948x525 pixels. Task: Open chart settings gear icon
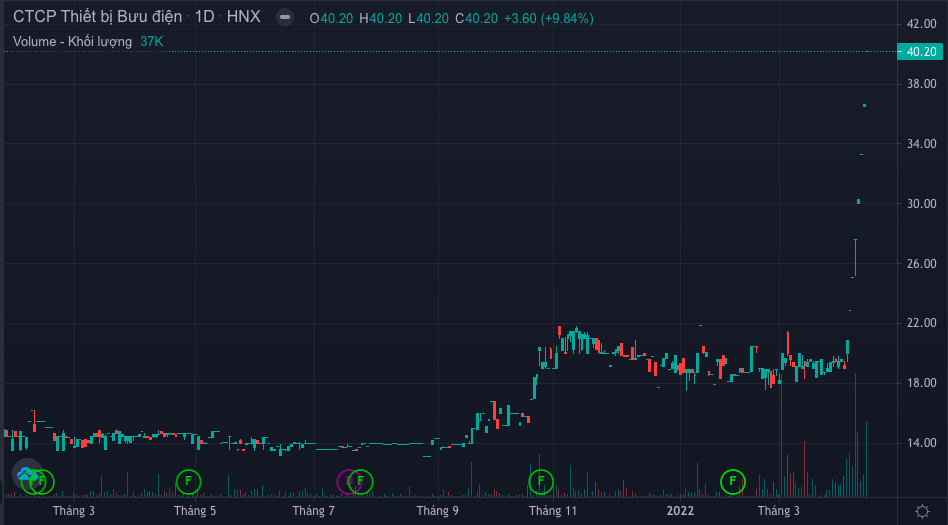tap(922, 511)
